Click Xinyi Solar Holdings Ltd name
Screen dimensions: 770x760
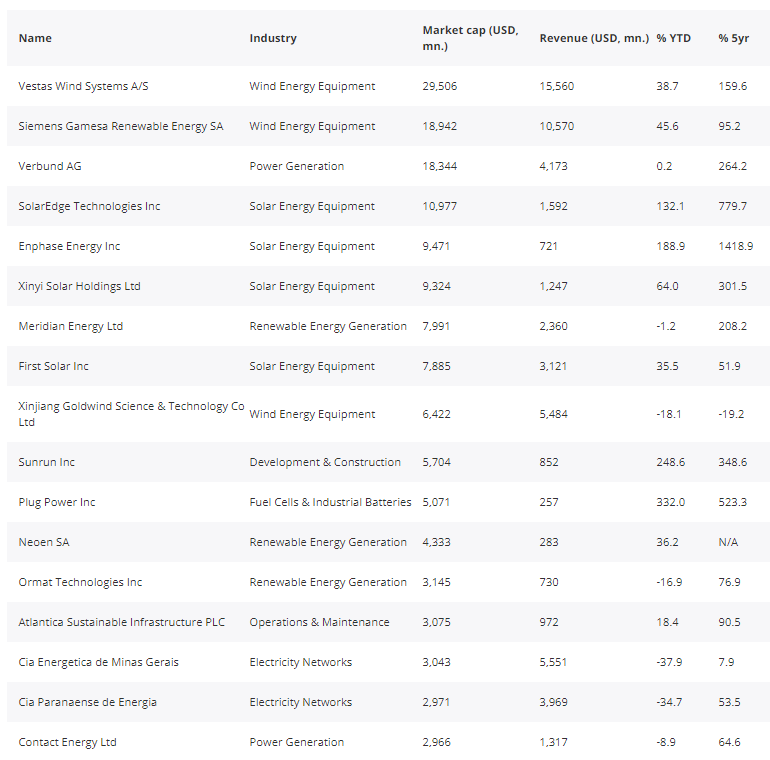click(x=79, y=286)
